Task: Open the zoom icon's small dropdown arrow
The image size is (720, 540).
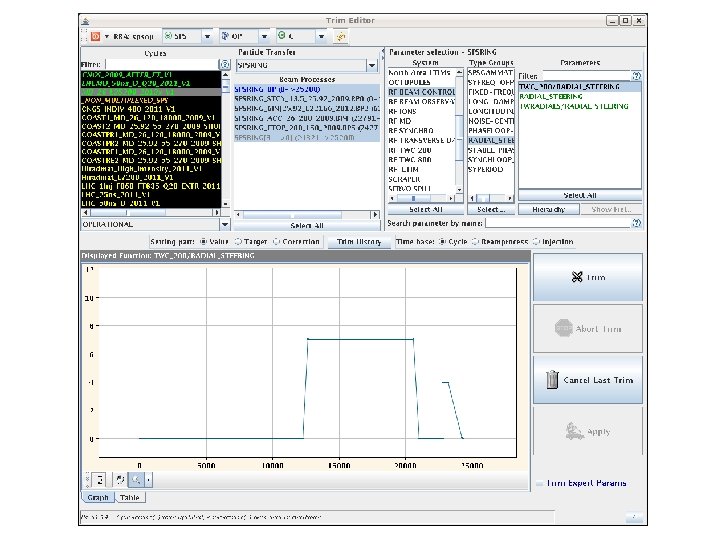Action: (x=148, y=480)
